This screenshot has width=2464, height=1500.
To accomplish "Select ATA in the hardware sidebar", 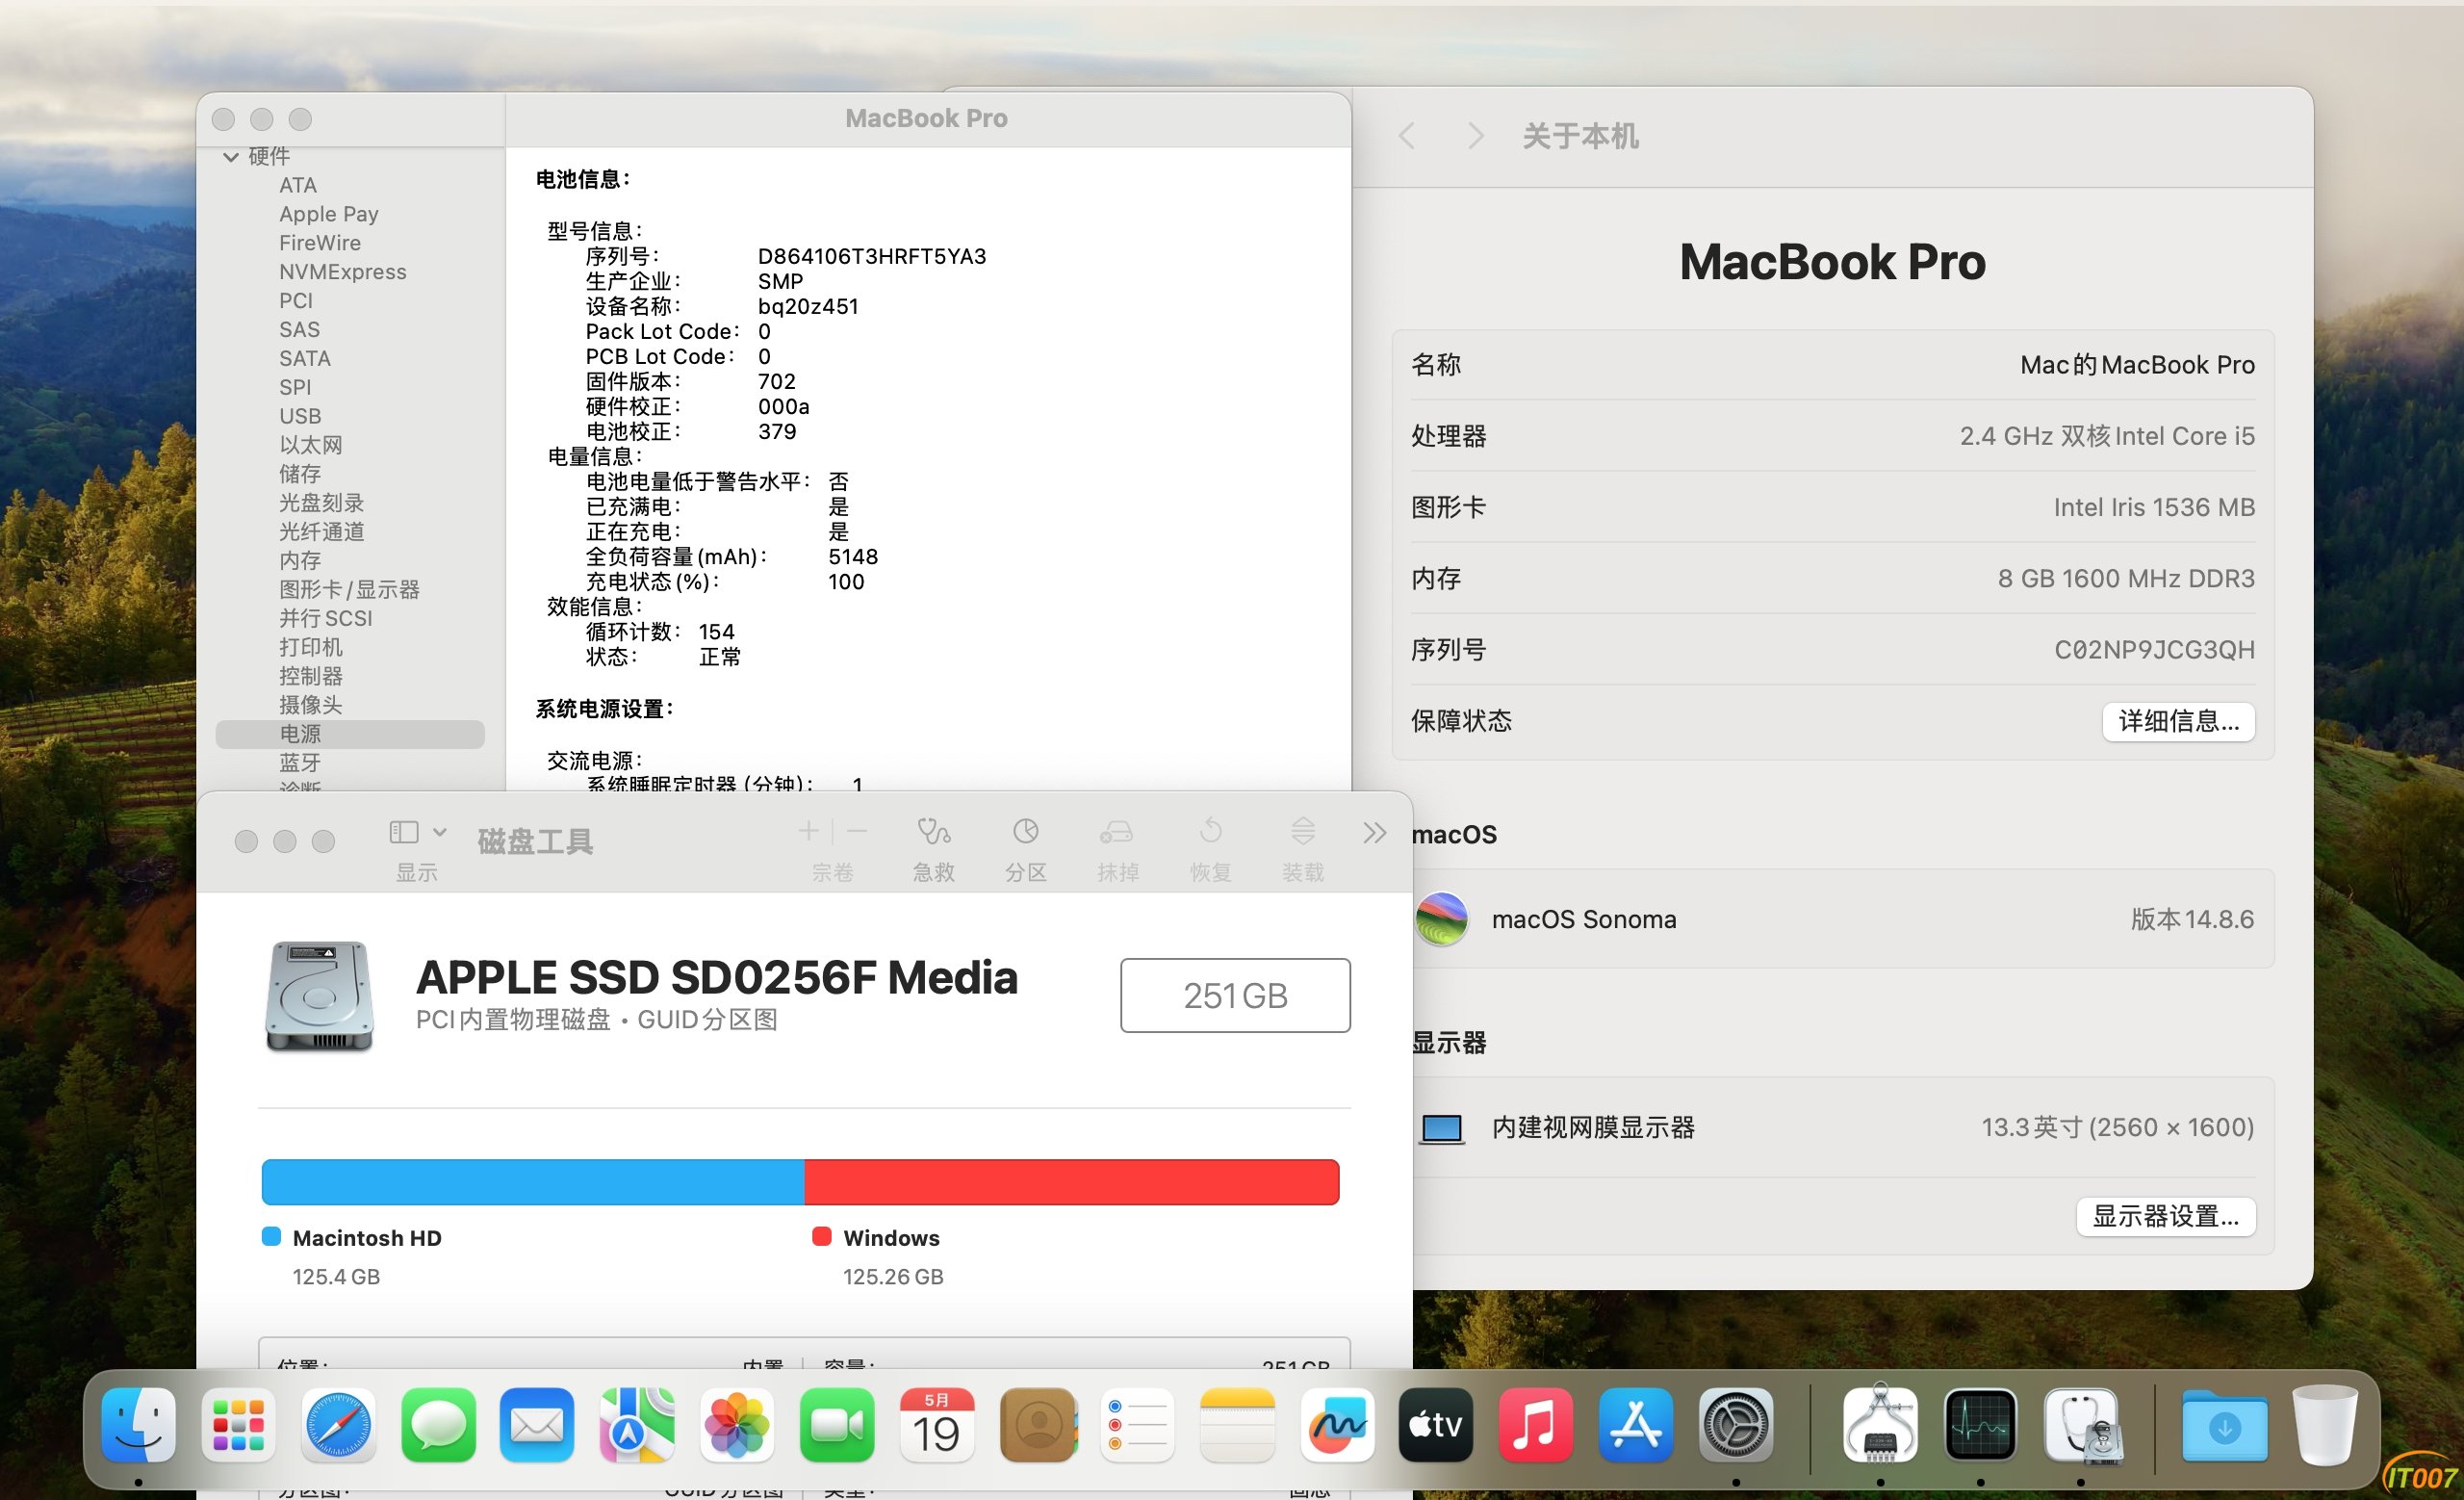I will [298, 185].
